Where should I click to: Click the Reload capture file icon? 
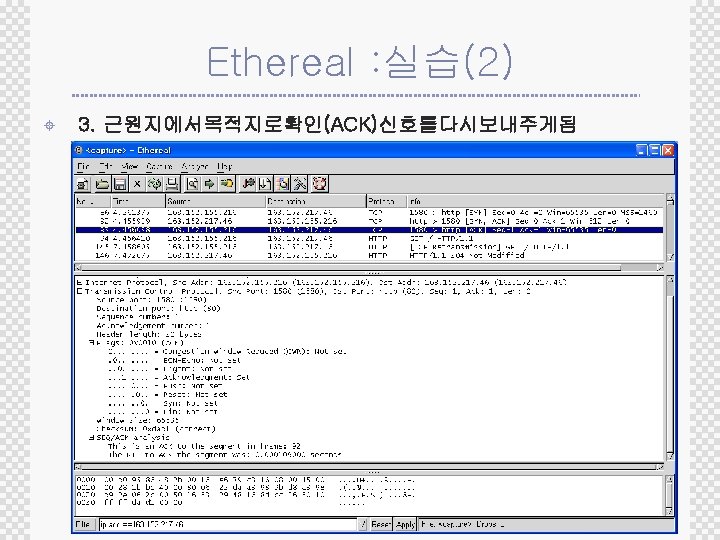point(154,184)
